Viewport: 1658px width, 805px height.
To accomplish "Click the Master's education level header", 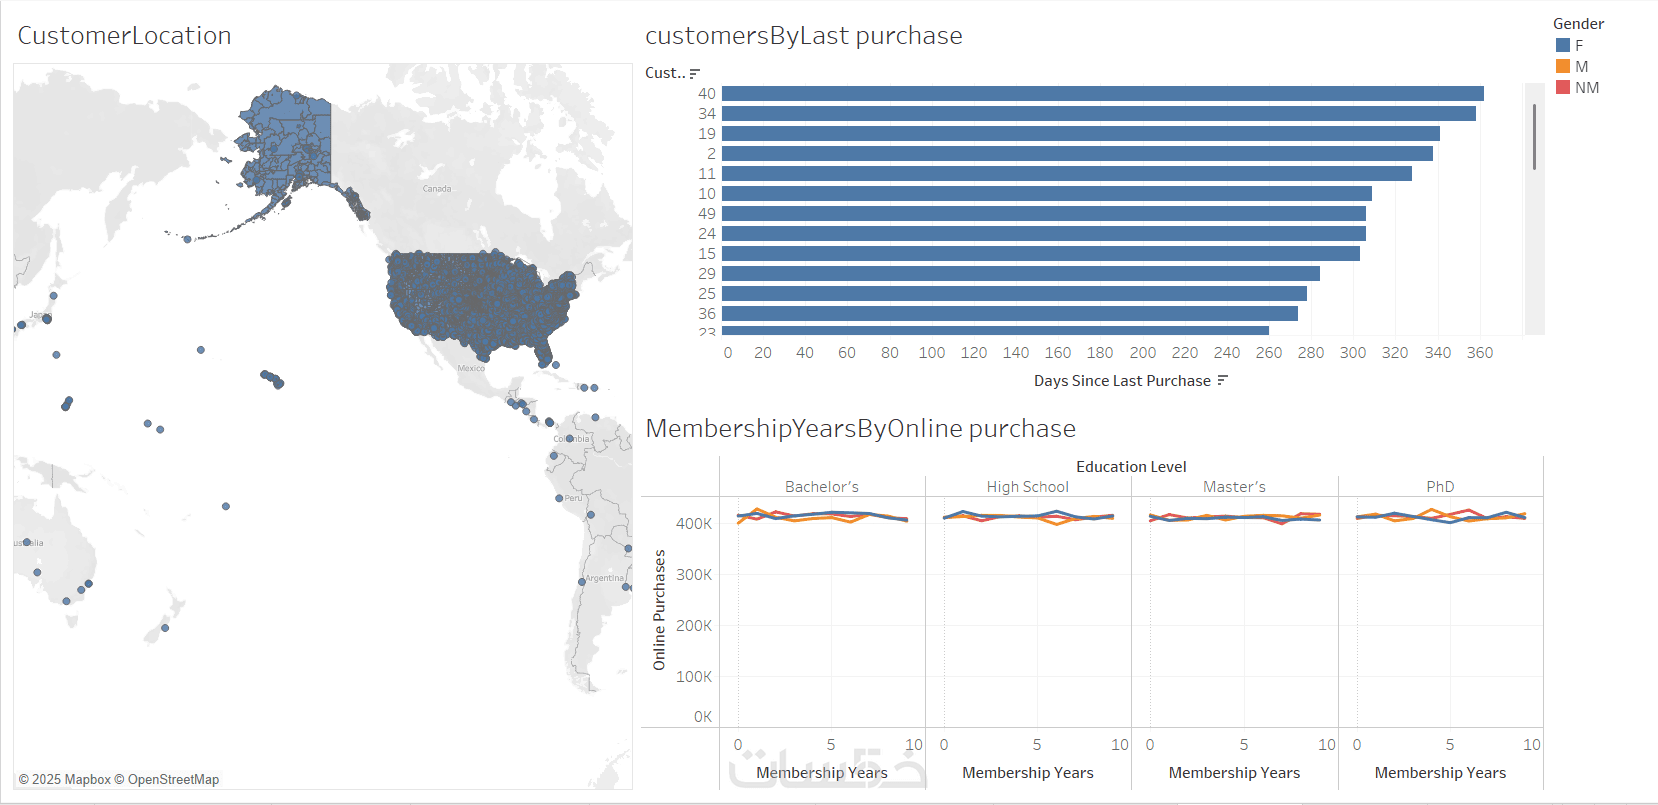I will [1234, 487].
